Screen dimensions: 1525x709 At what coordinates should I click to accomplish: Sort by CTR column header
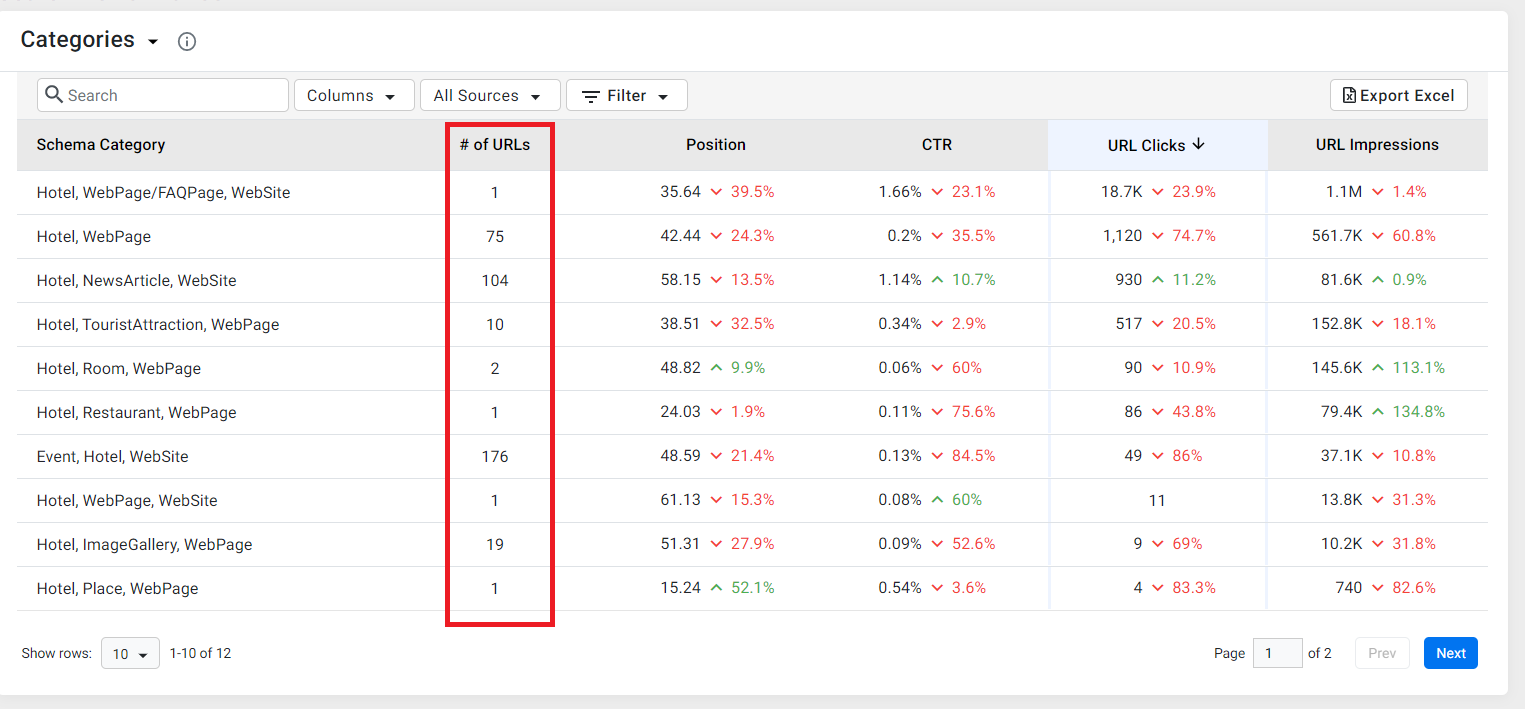pos(937,145)
